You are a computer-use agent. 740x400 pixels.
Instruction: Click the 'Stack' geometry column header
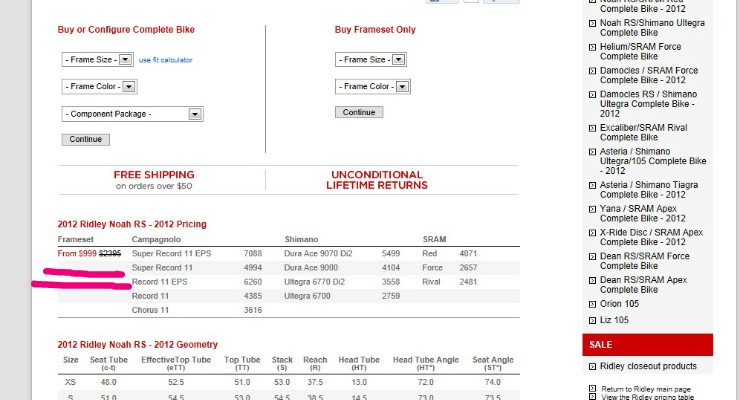pyautogui.click(x=282, y=363)
